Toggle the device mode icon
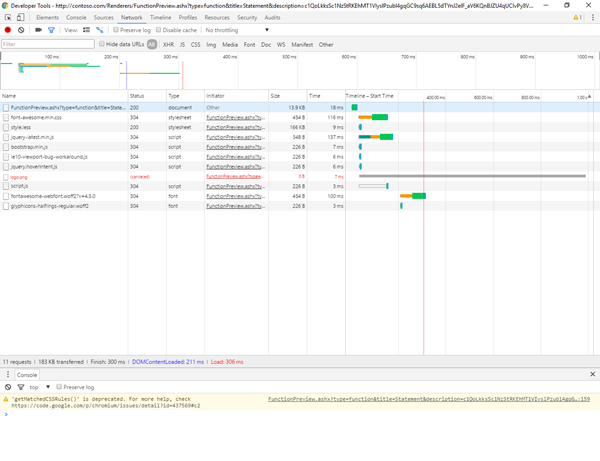600x461 pixels. coord(21,17)
